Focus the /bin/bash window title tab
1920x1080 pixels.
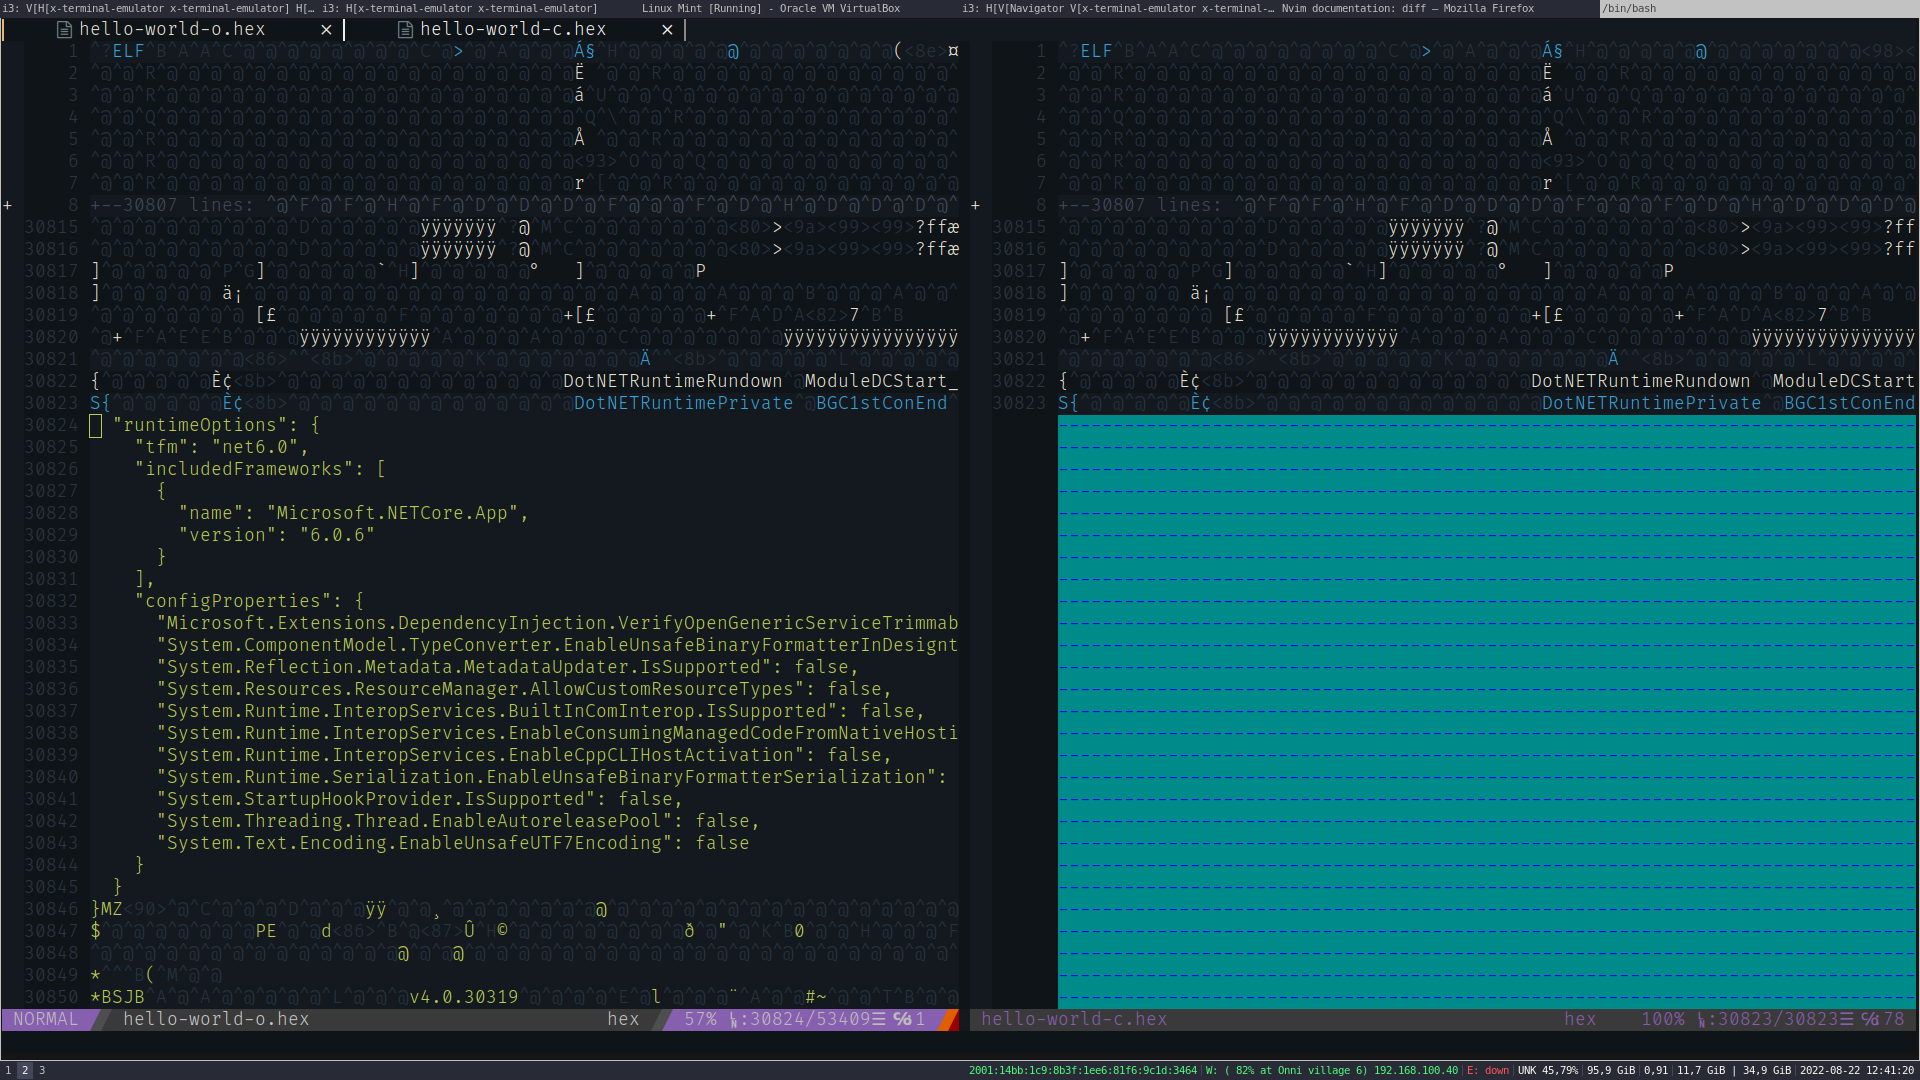1630,8
